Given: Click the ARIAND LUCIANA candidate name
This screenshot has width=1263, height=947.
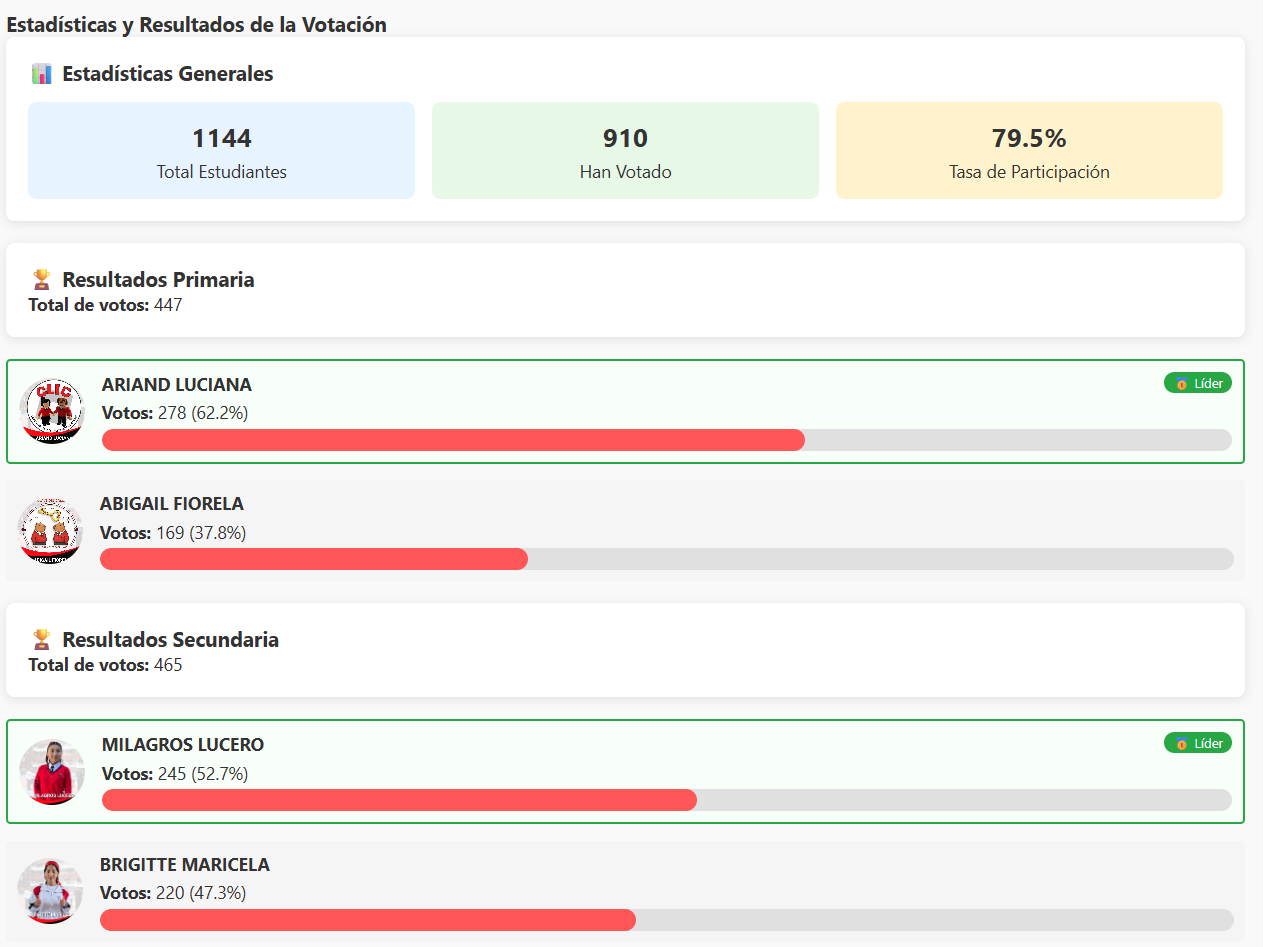Looking at the screenshot, I should [177, 385].
